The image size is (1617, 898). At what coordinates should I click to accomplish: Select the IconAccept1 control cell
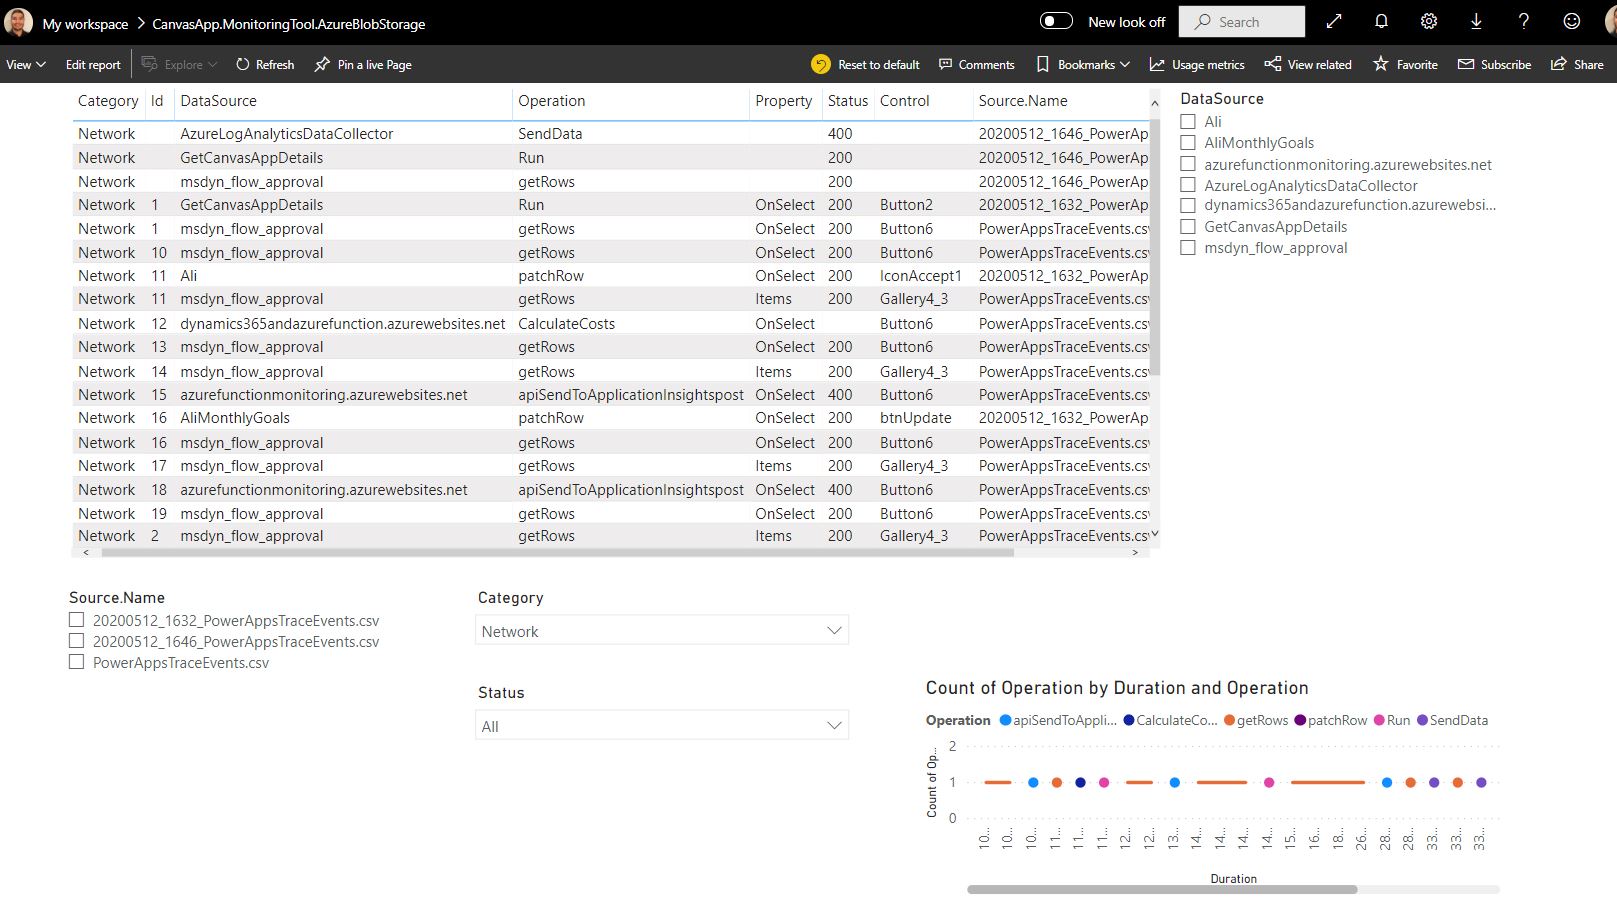[x=920, y=275]
